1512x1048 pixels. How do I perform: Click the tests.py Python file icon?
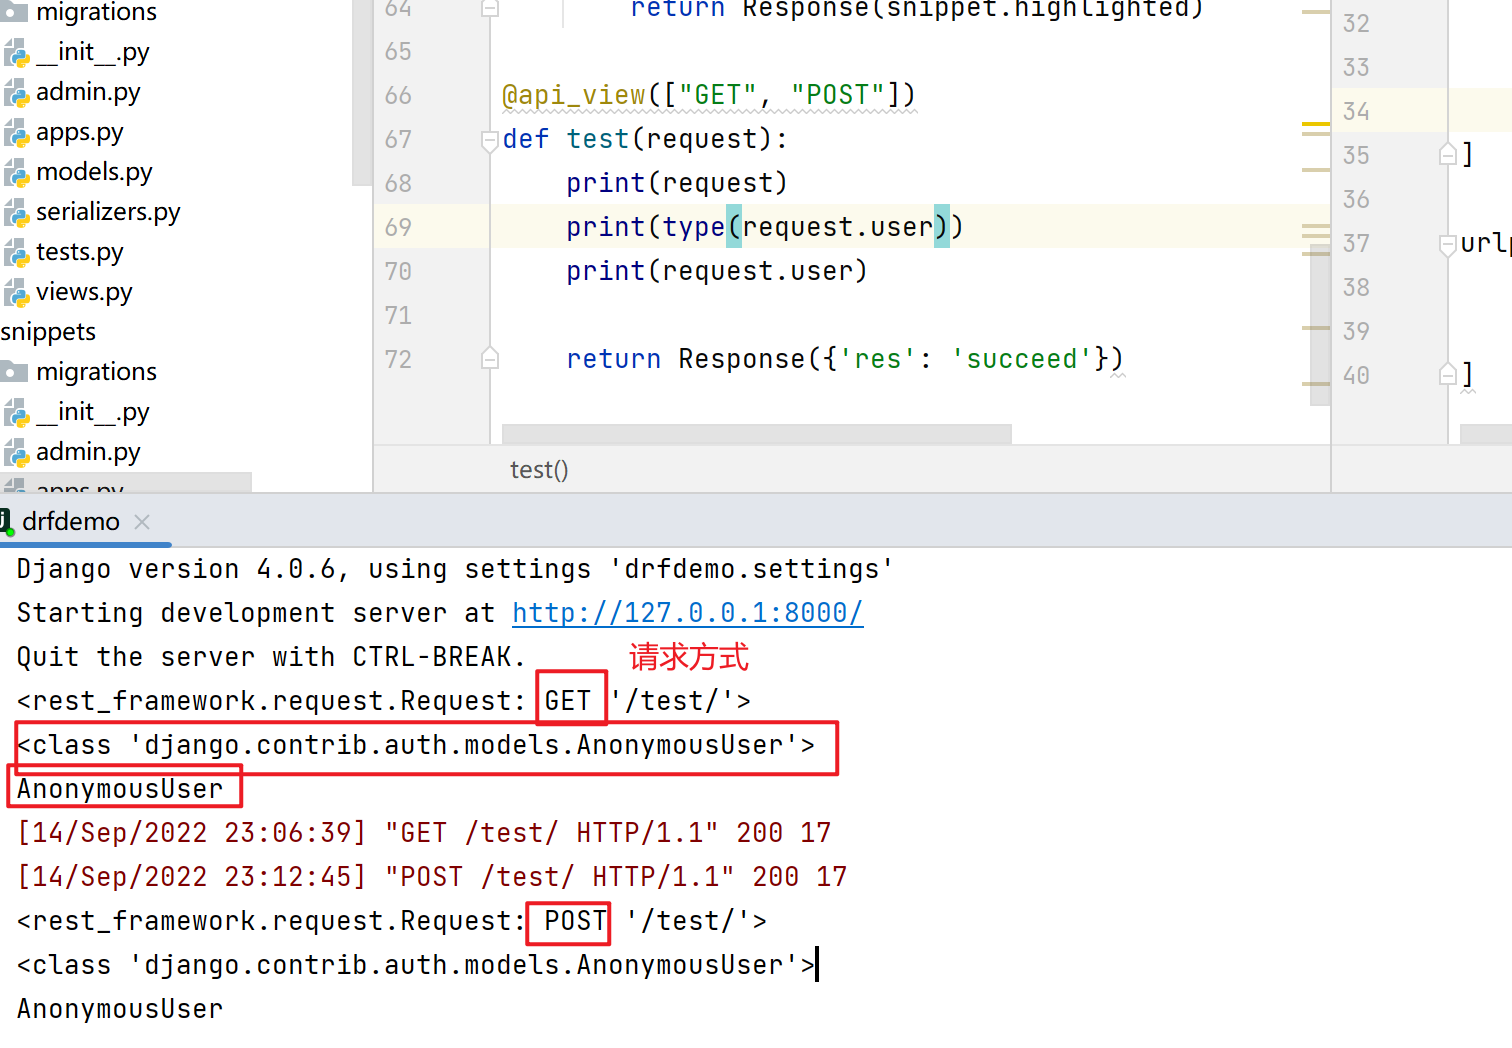[x=16, y=254]
